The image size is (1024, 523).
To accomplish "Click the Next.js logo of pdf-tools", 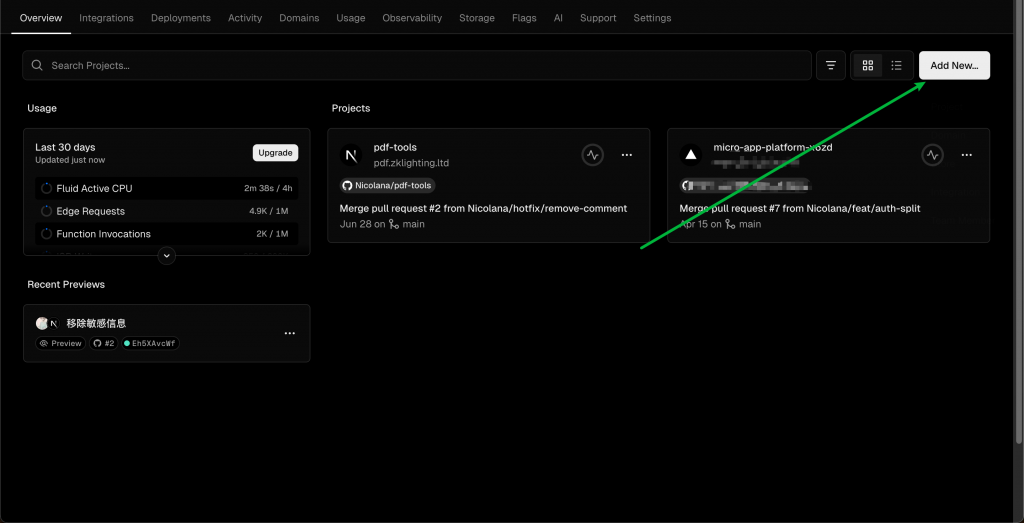I will coord(351,155).
